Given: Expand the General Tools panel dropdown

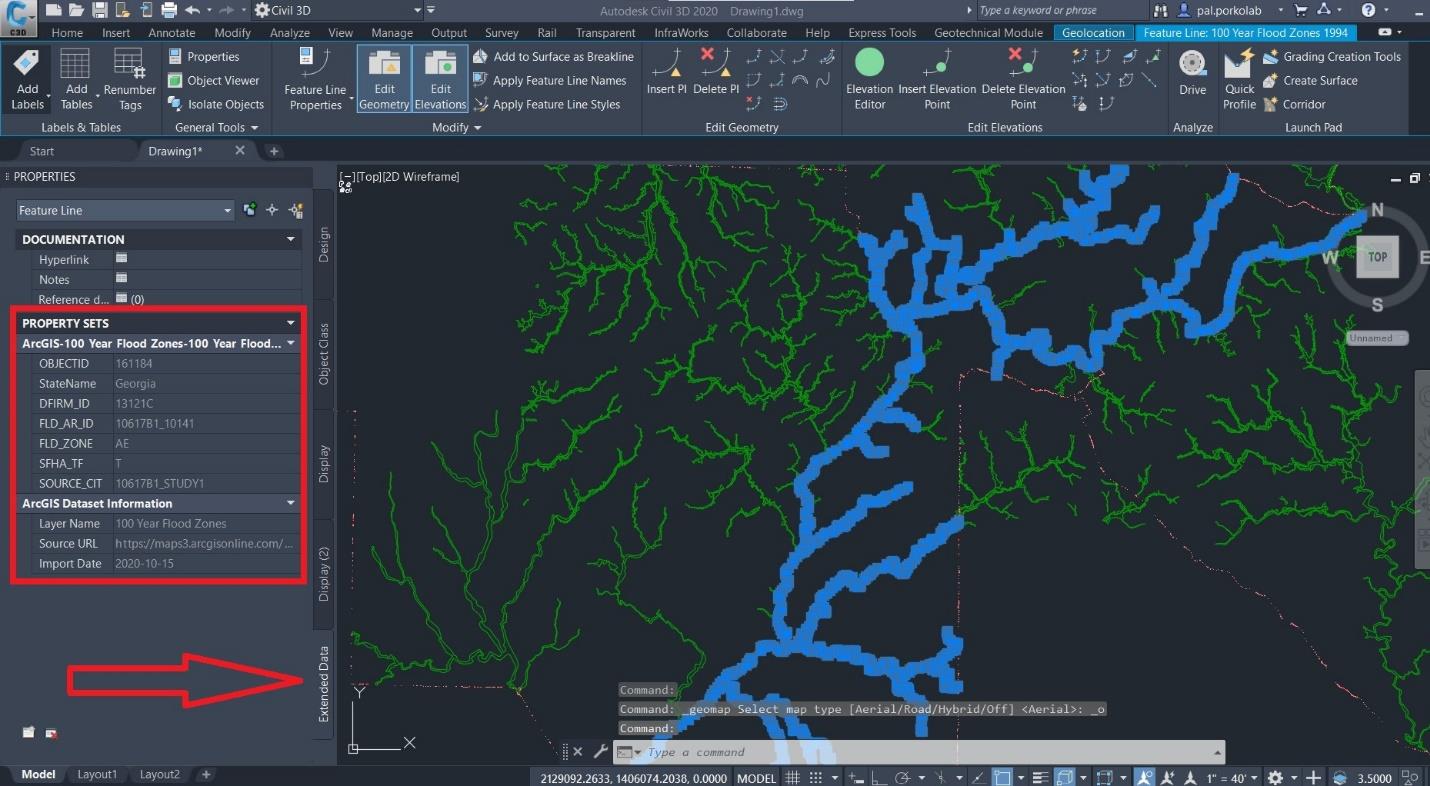Looking at the screenshot, I should point(216,127).
